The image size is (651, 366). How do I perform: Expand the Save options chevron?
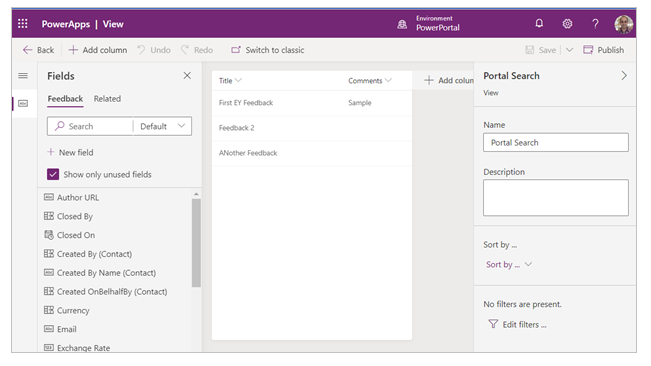[570, 50]
